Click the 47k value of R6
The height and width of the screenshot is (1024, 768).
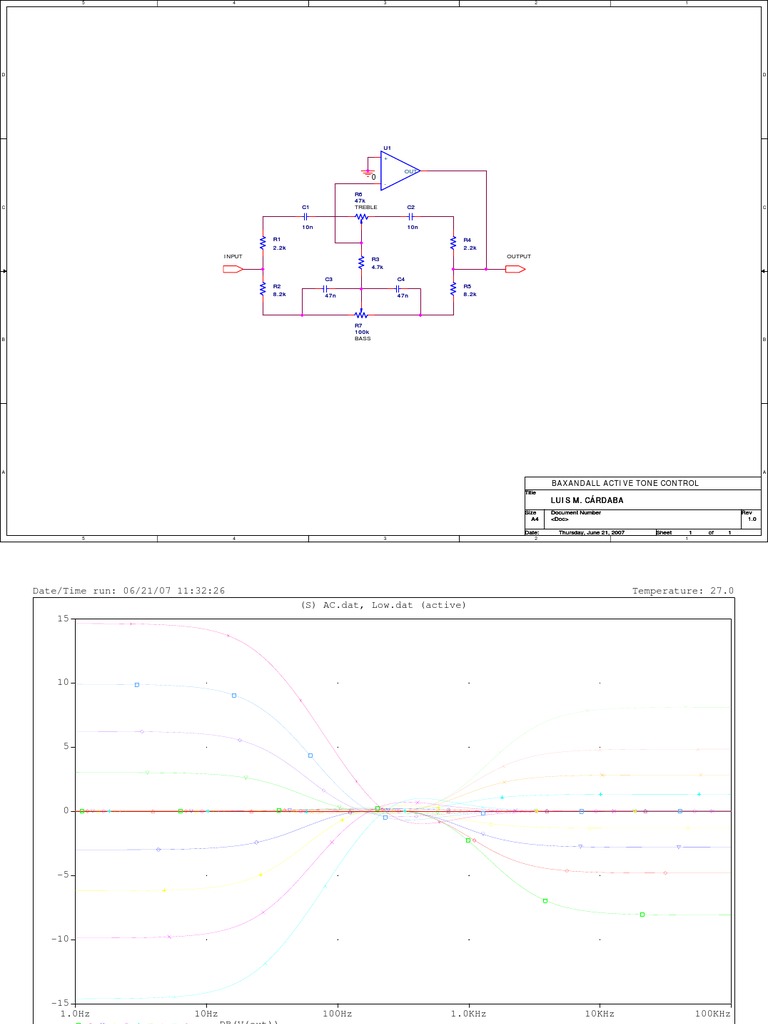(360, 201)
